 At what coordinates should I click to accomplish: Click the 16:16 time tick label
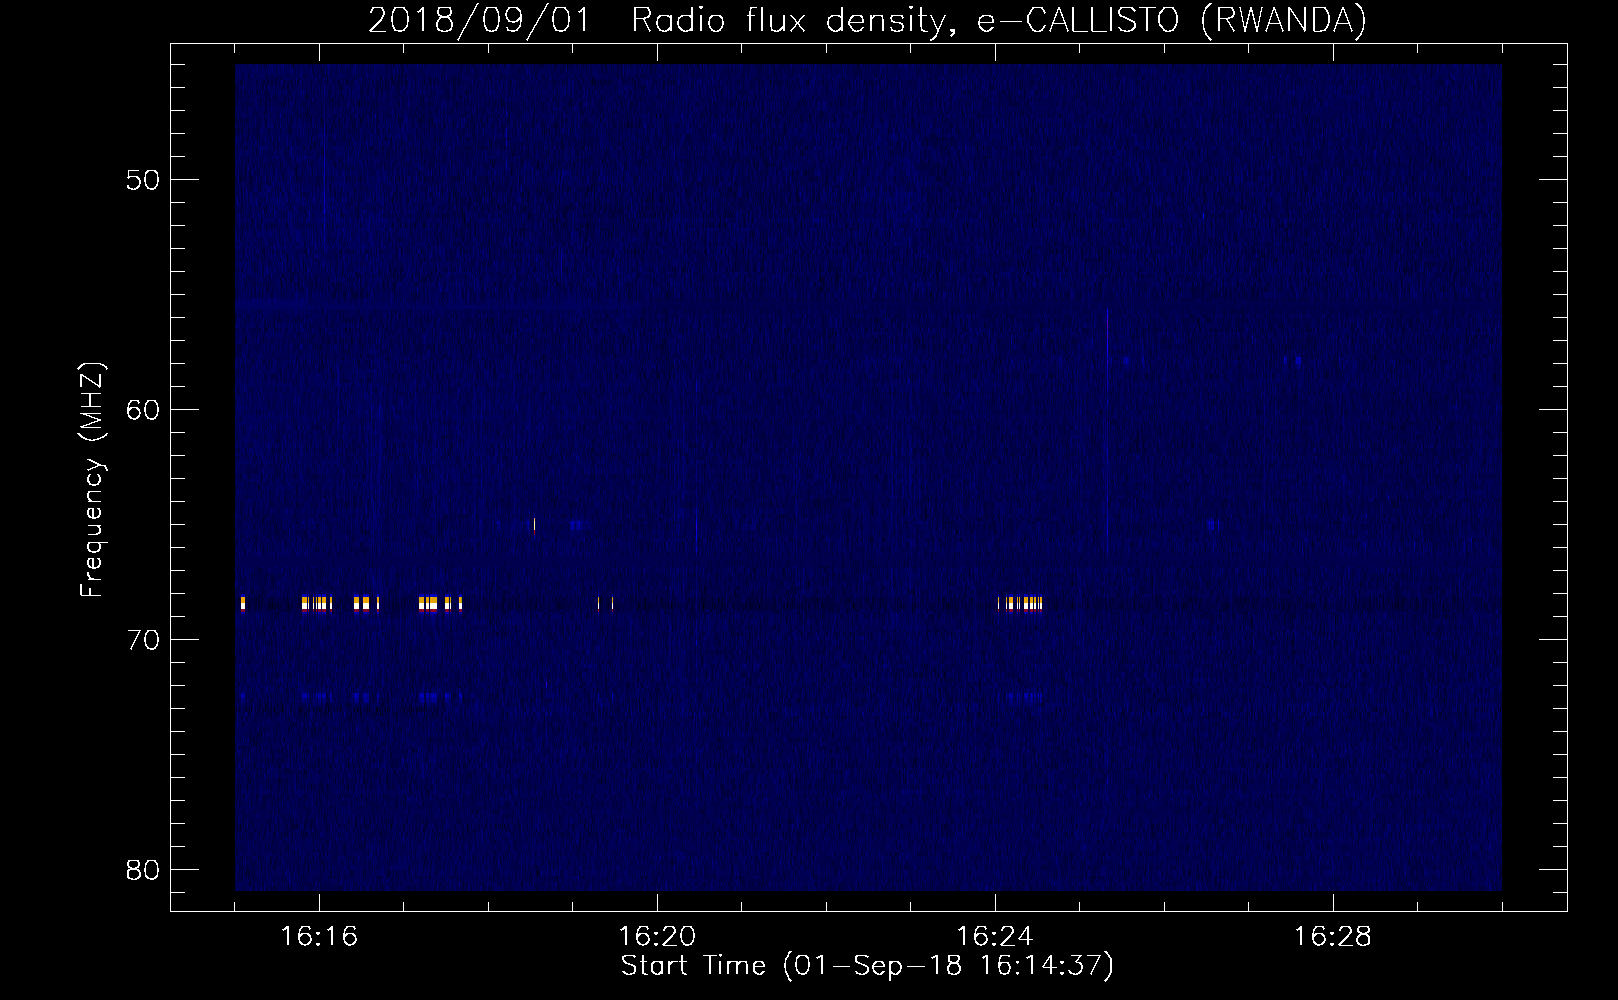click(319, 937)
